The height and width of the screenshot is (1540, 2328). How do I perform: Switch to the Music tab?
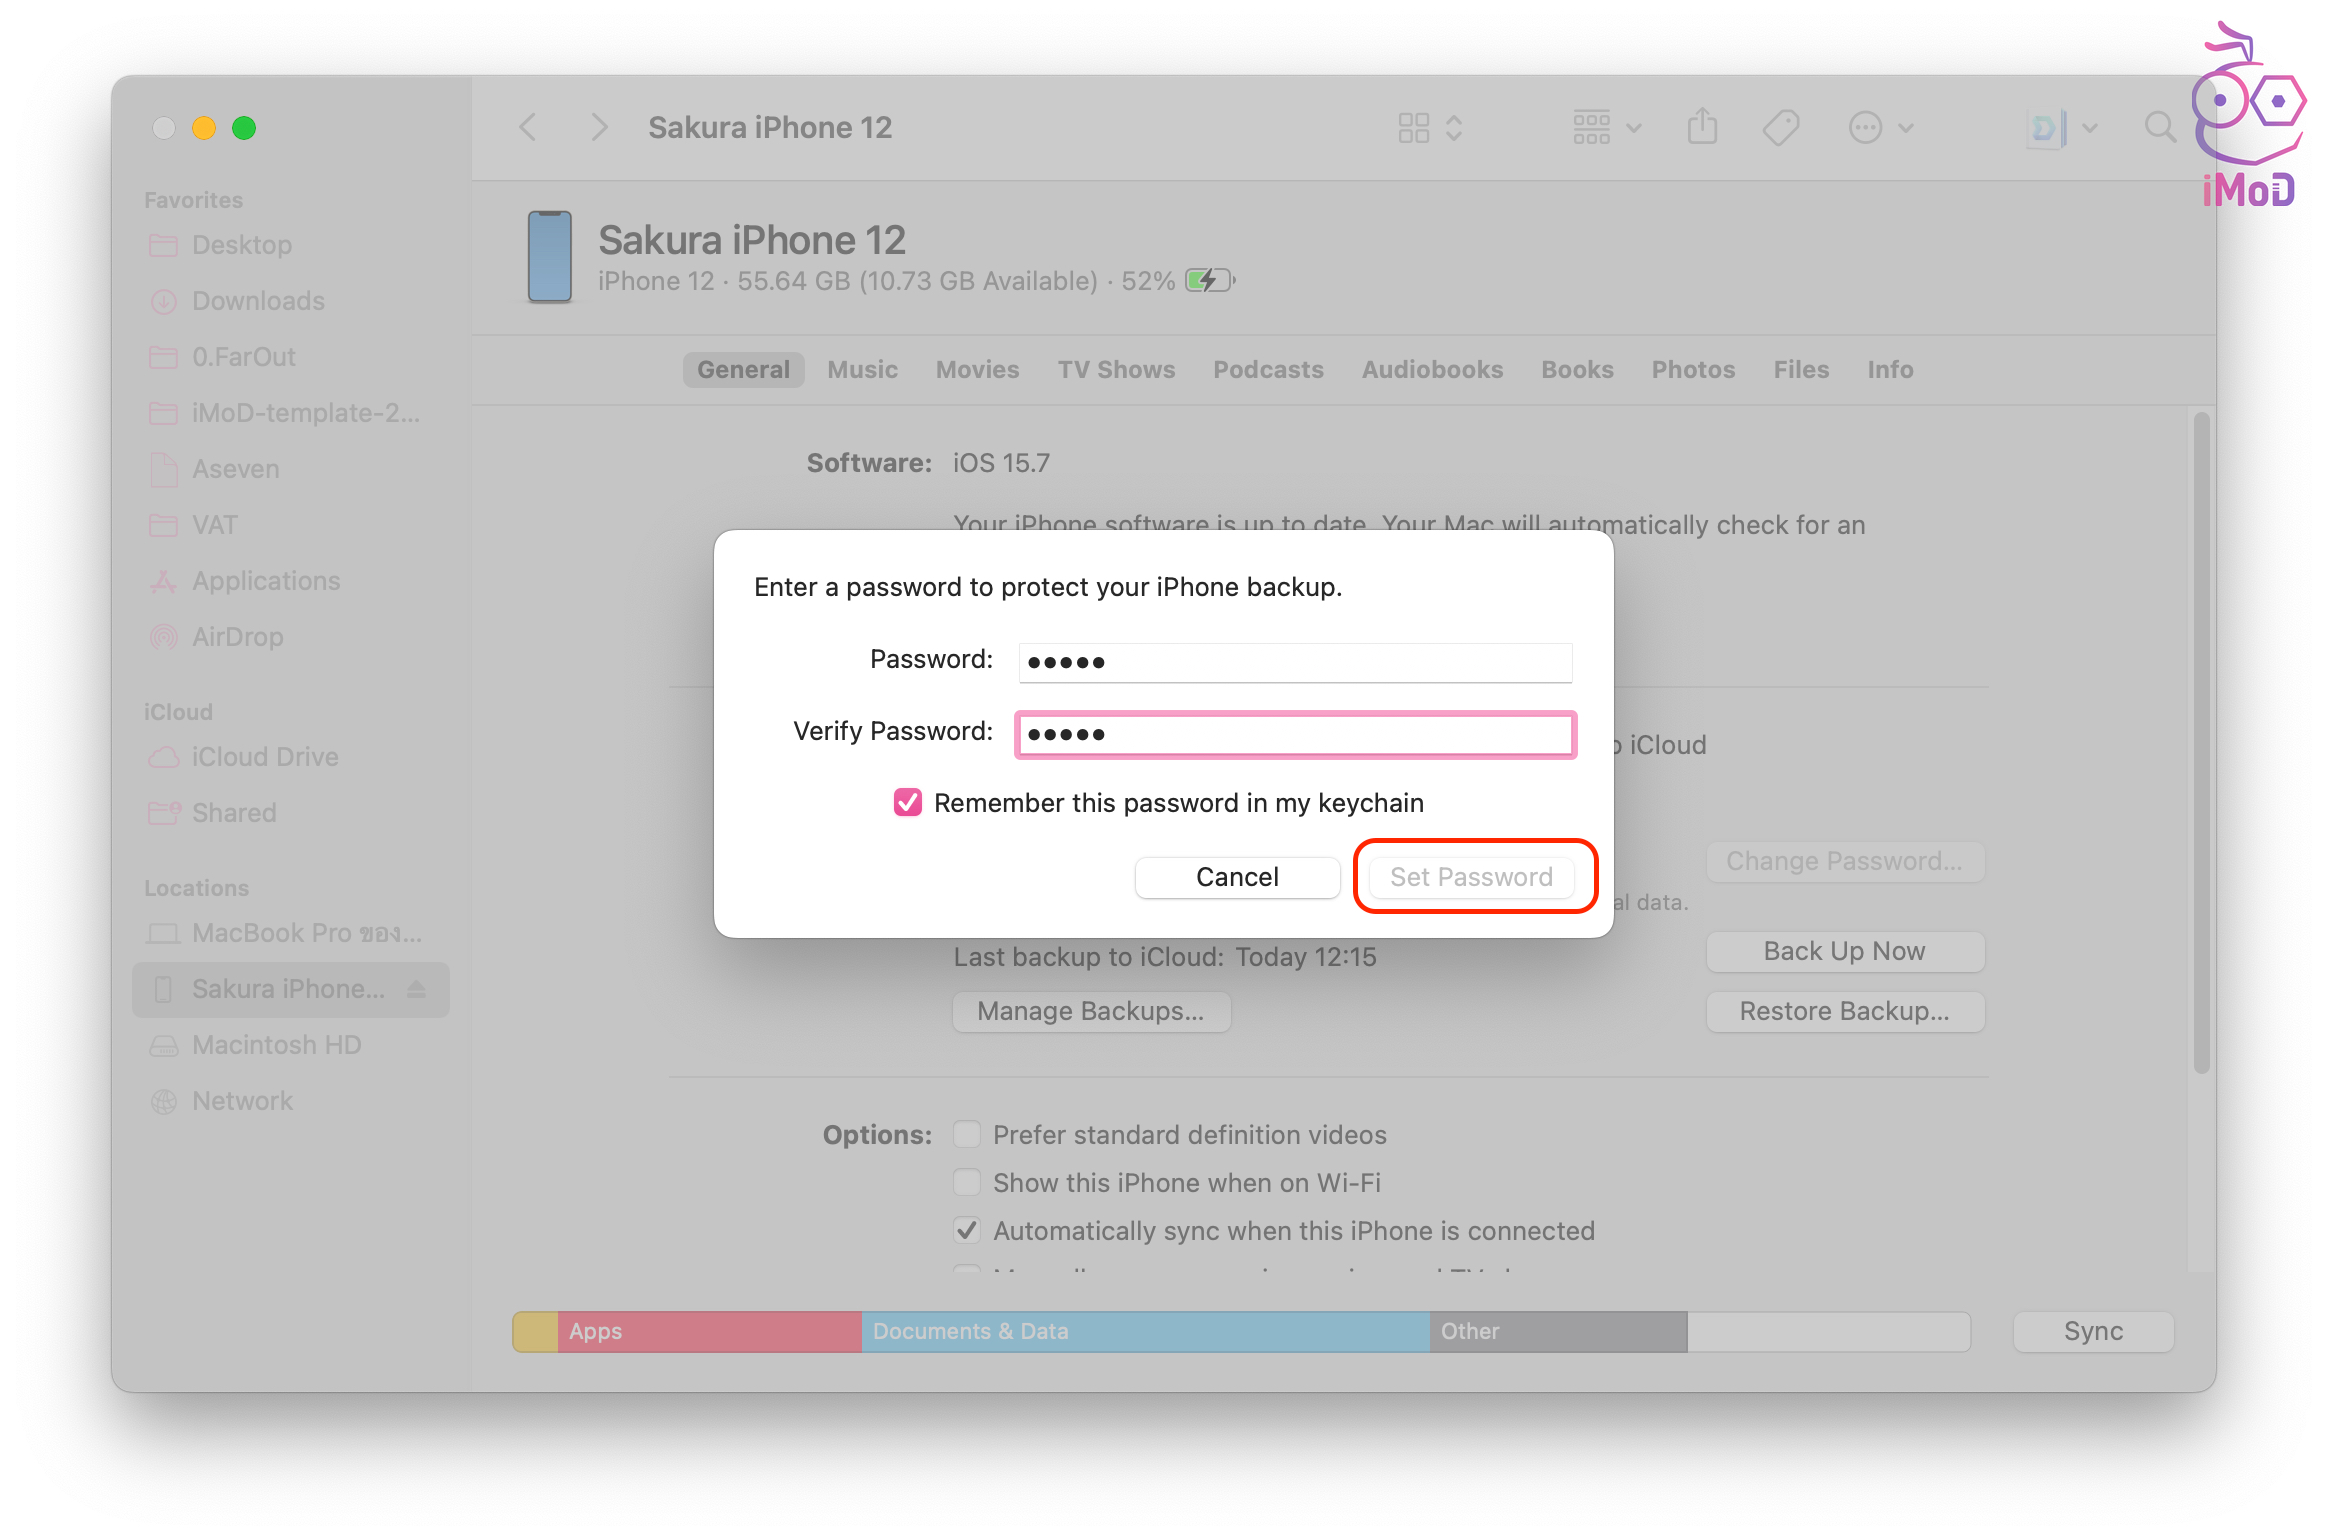[862, 369]
